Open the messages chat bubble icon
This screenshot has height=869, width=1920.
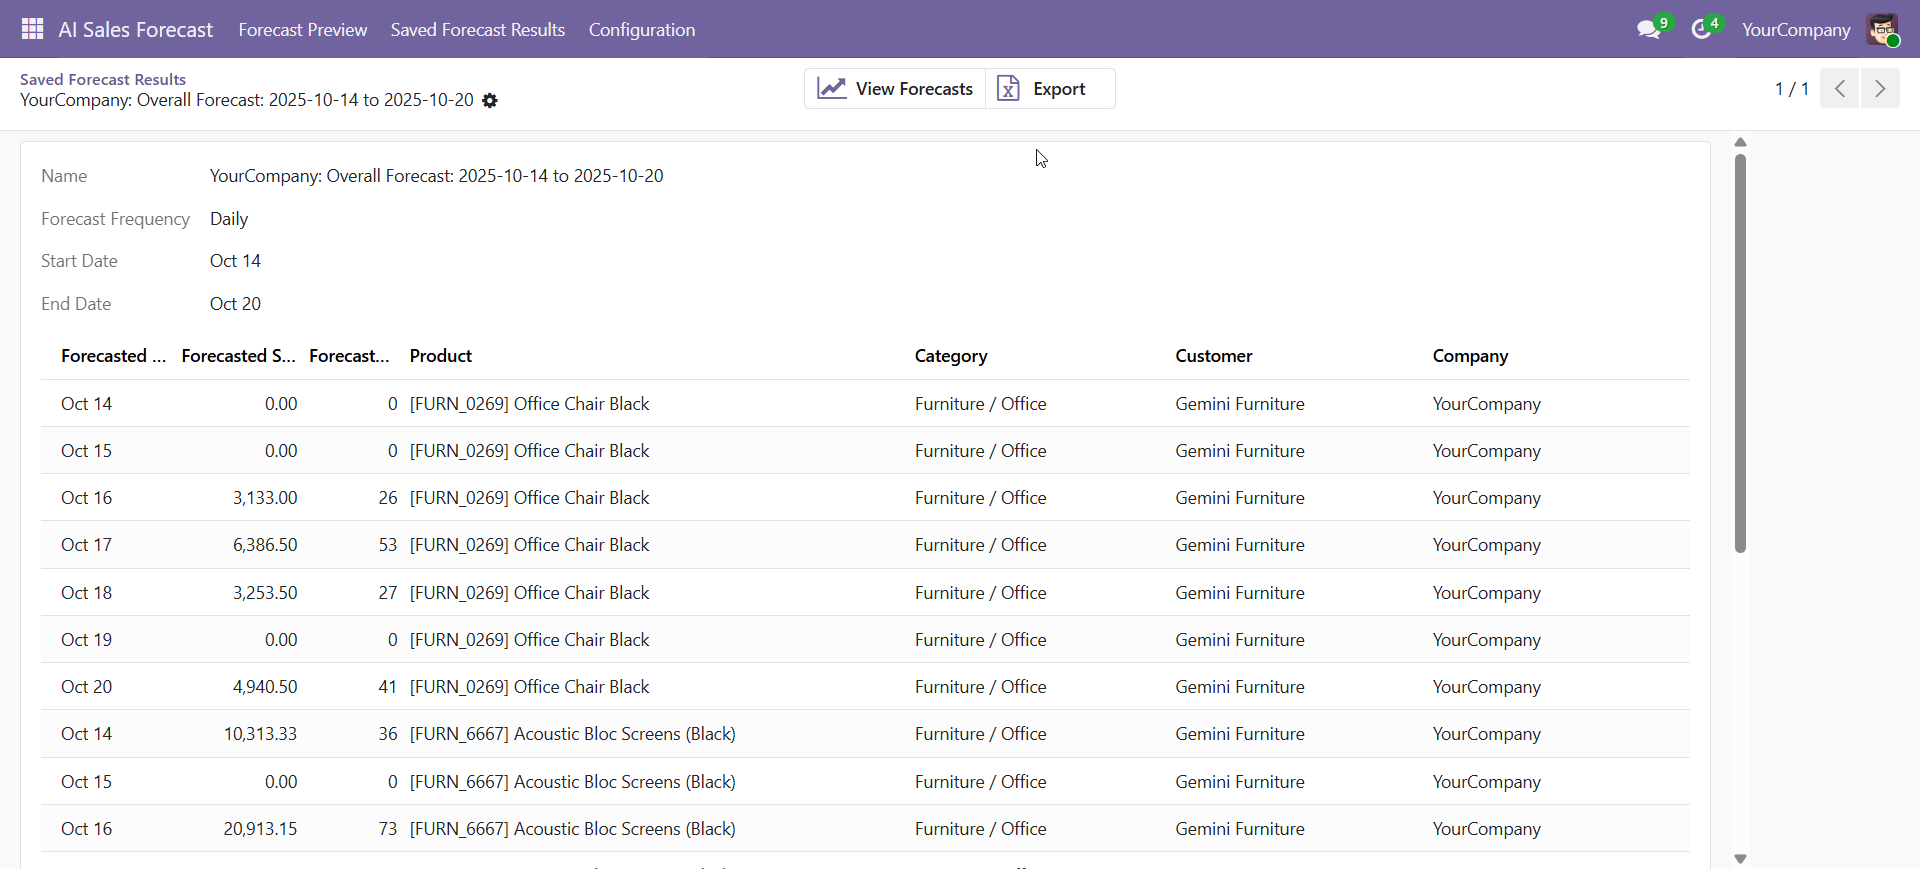pyautogui.click(x=1648, y=30)
